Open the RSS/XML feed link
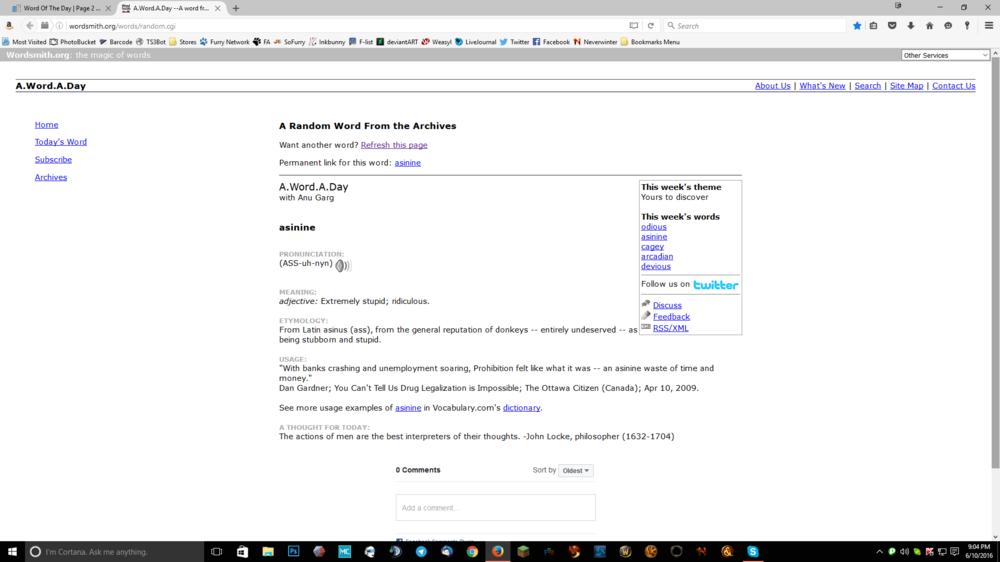 click(x=670, y=329)
